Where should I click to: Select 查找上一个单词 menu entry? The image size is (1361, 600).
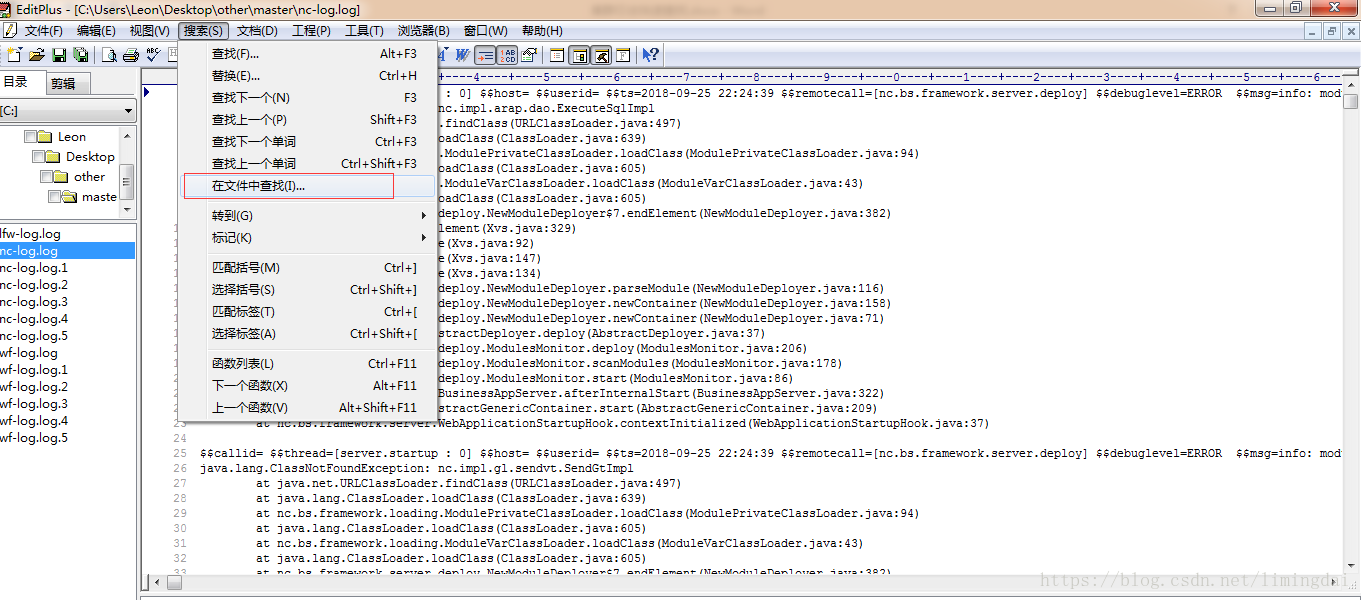coord(307,164)
